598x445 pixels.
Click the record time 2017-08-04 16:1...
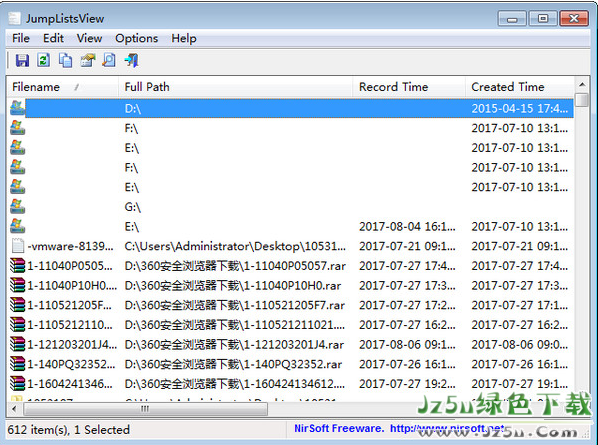(407, 227)
